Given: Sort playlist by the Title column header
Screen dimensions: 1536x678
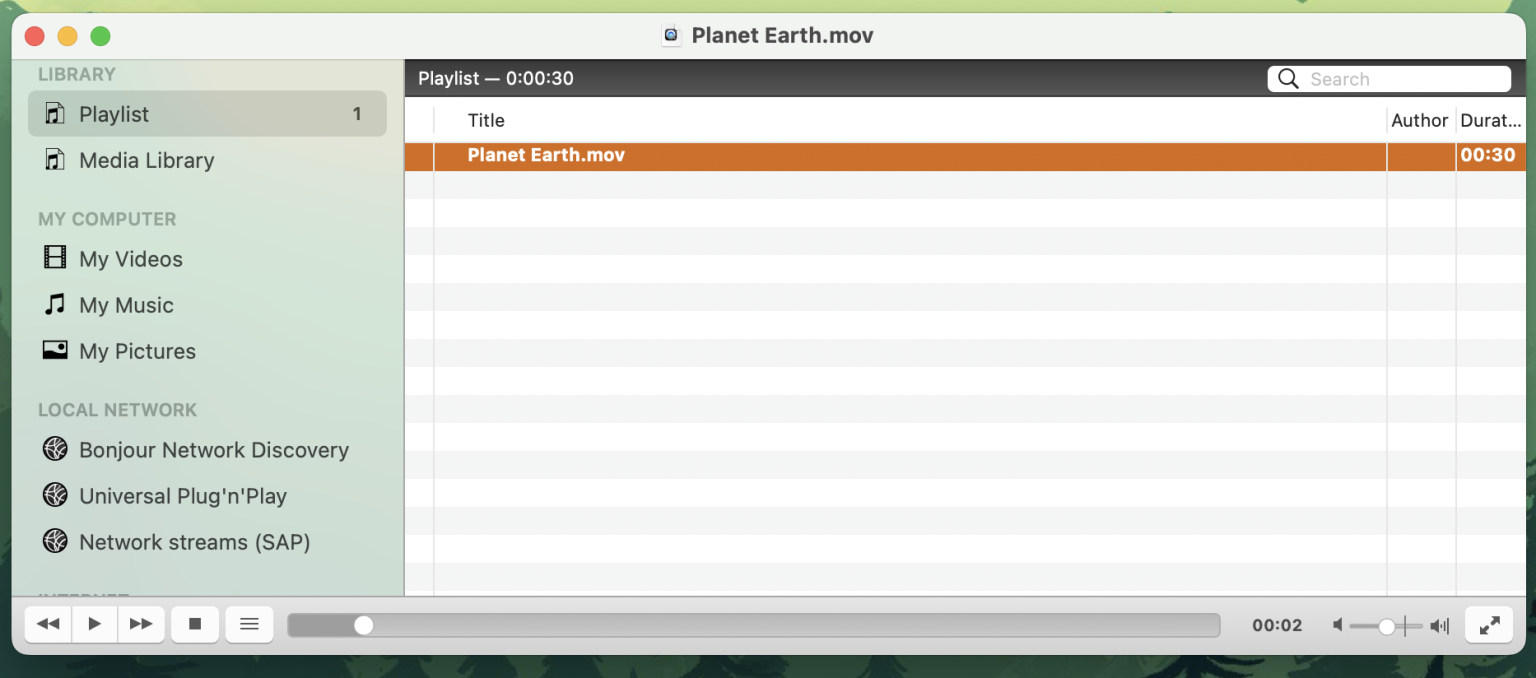Looking at the screenshot, I should (486, 120).
